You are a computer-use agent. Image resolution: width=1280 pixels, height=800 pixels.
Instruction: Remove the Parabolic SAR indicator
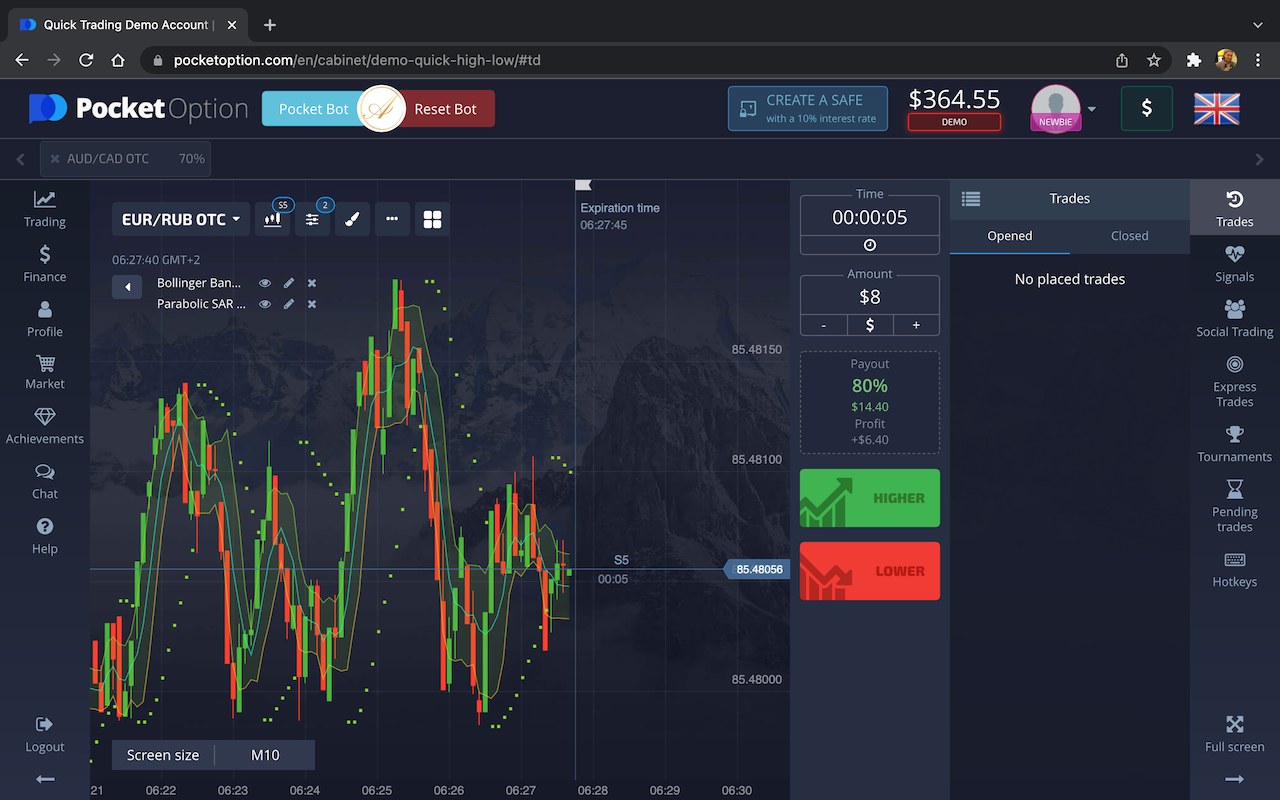(x=312, y=304)
